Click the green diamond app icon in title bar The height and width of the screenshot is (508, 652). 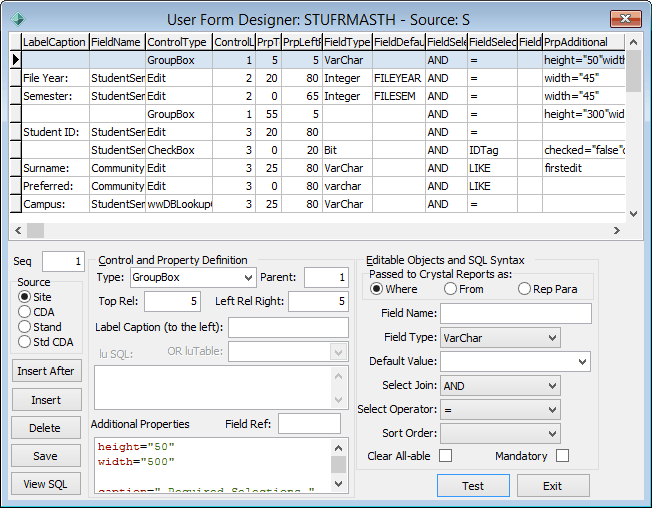pos(18,19)
